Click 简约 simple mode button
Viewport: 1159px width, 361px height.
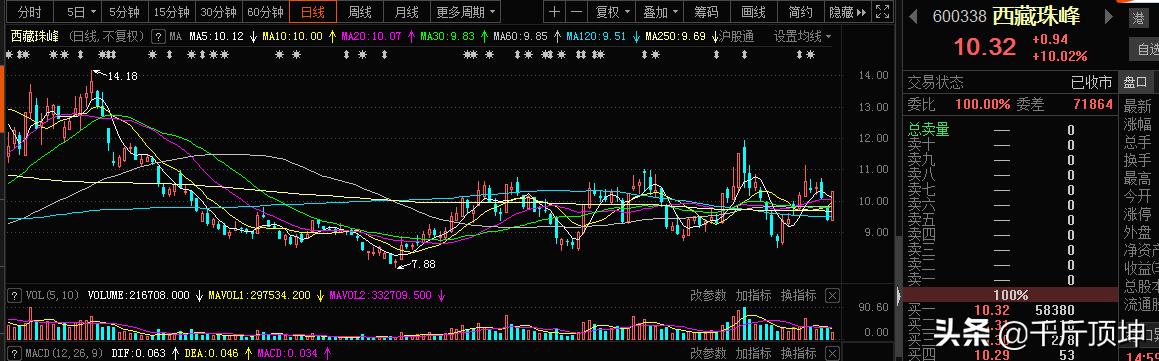[x=801, y=12]
